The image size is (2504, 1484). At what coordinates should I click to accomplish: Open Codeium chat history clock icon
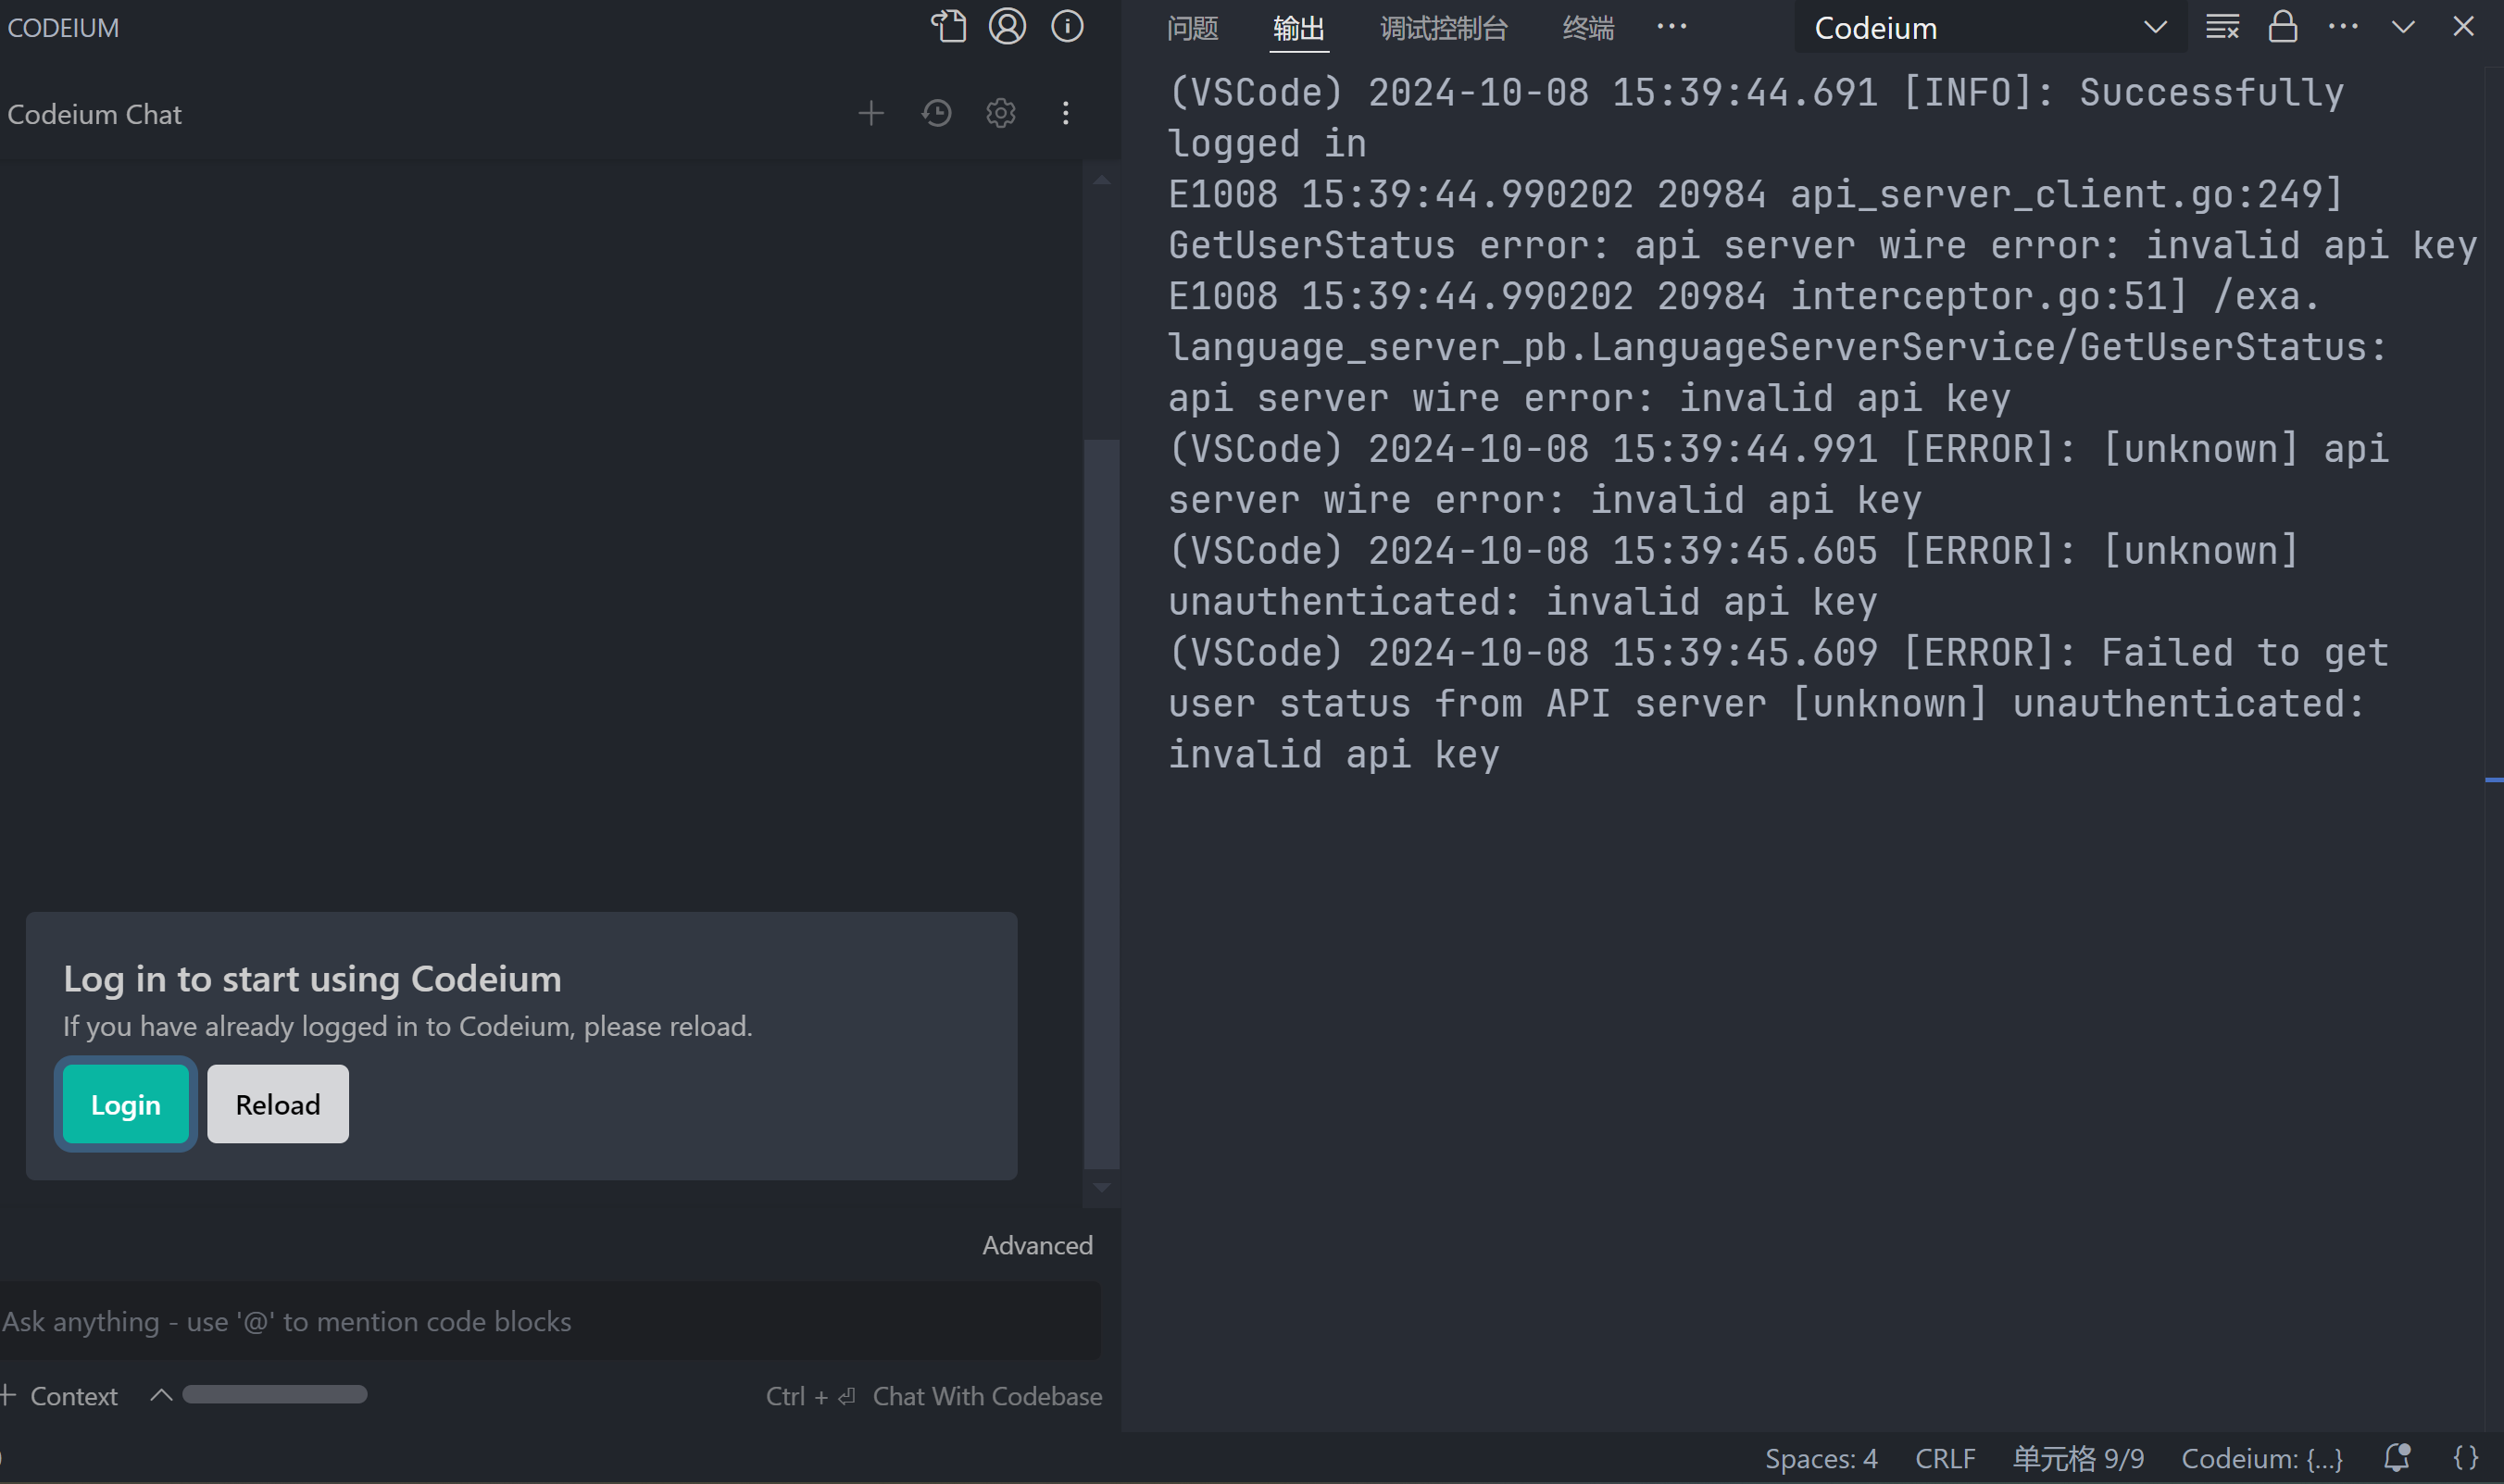[936, 114]
